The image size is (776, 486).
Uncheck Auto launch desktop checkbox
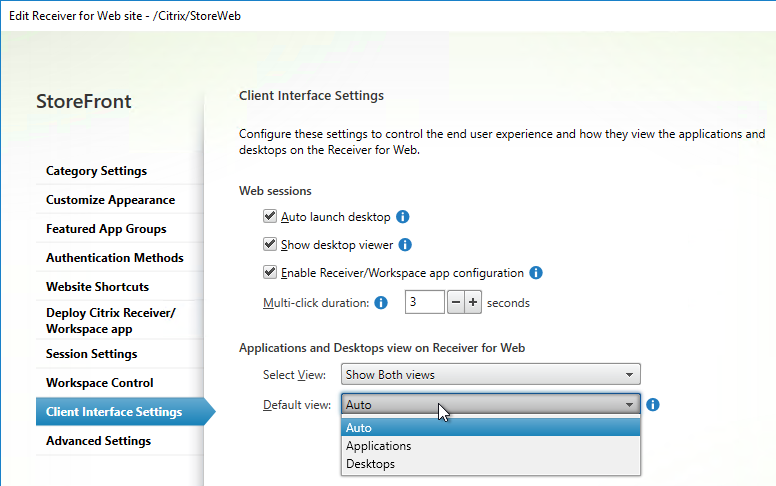pyautogui.click(x=270, y=216)
